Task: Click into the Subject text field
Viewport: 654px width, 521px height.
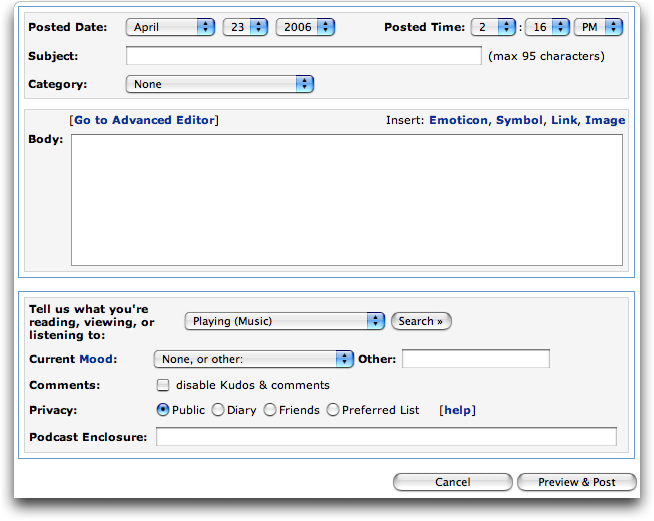Action: pyautogui.click(x=304, y=55)
